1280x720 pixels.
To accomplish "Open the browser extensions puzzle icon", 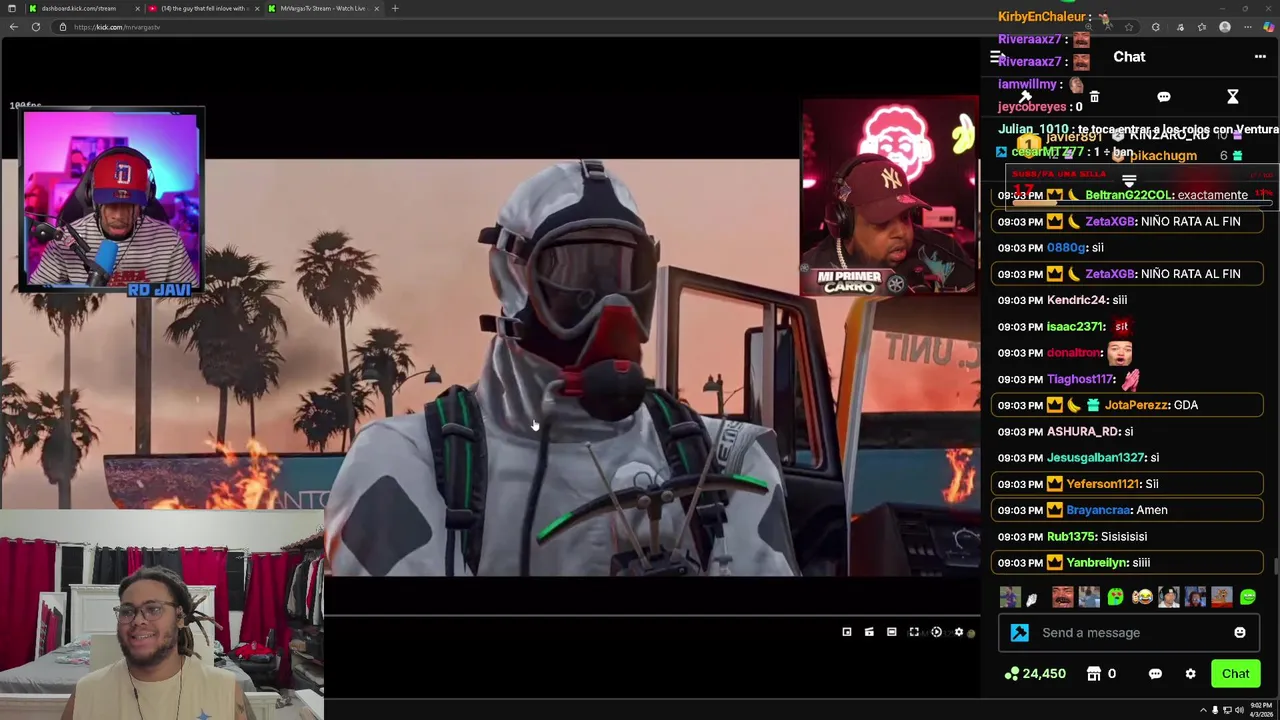I will coord(1155,27).
